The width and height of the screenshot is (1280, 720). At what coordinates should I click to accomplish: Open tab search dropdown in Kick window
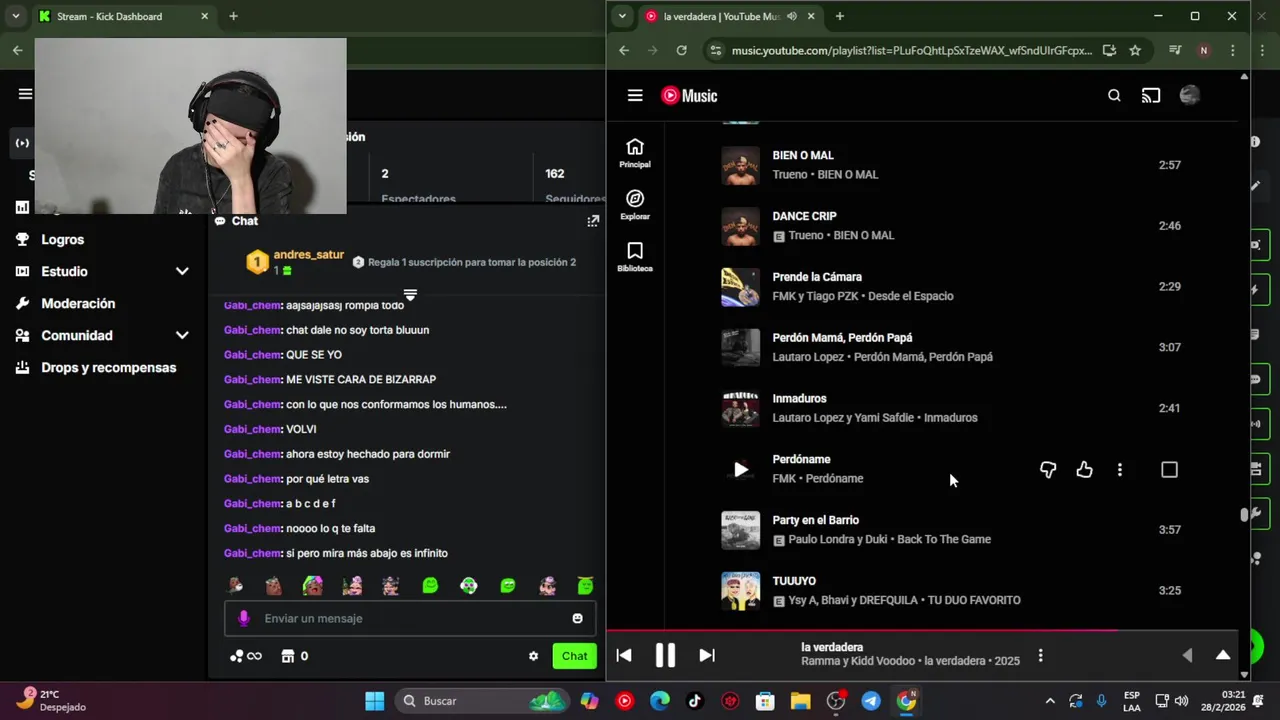coord(15,16)
